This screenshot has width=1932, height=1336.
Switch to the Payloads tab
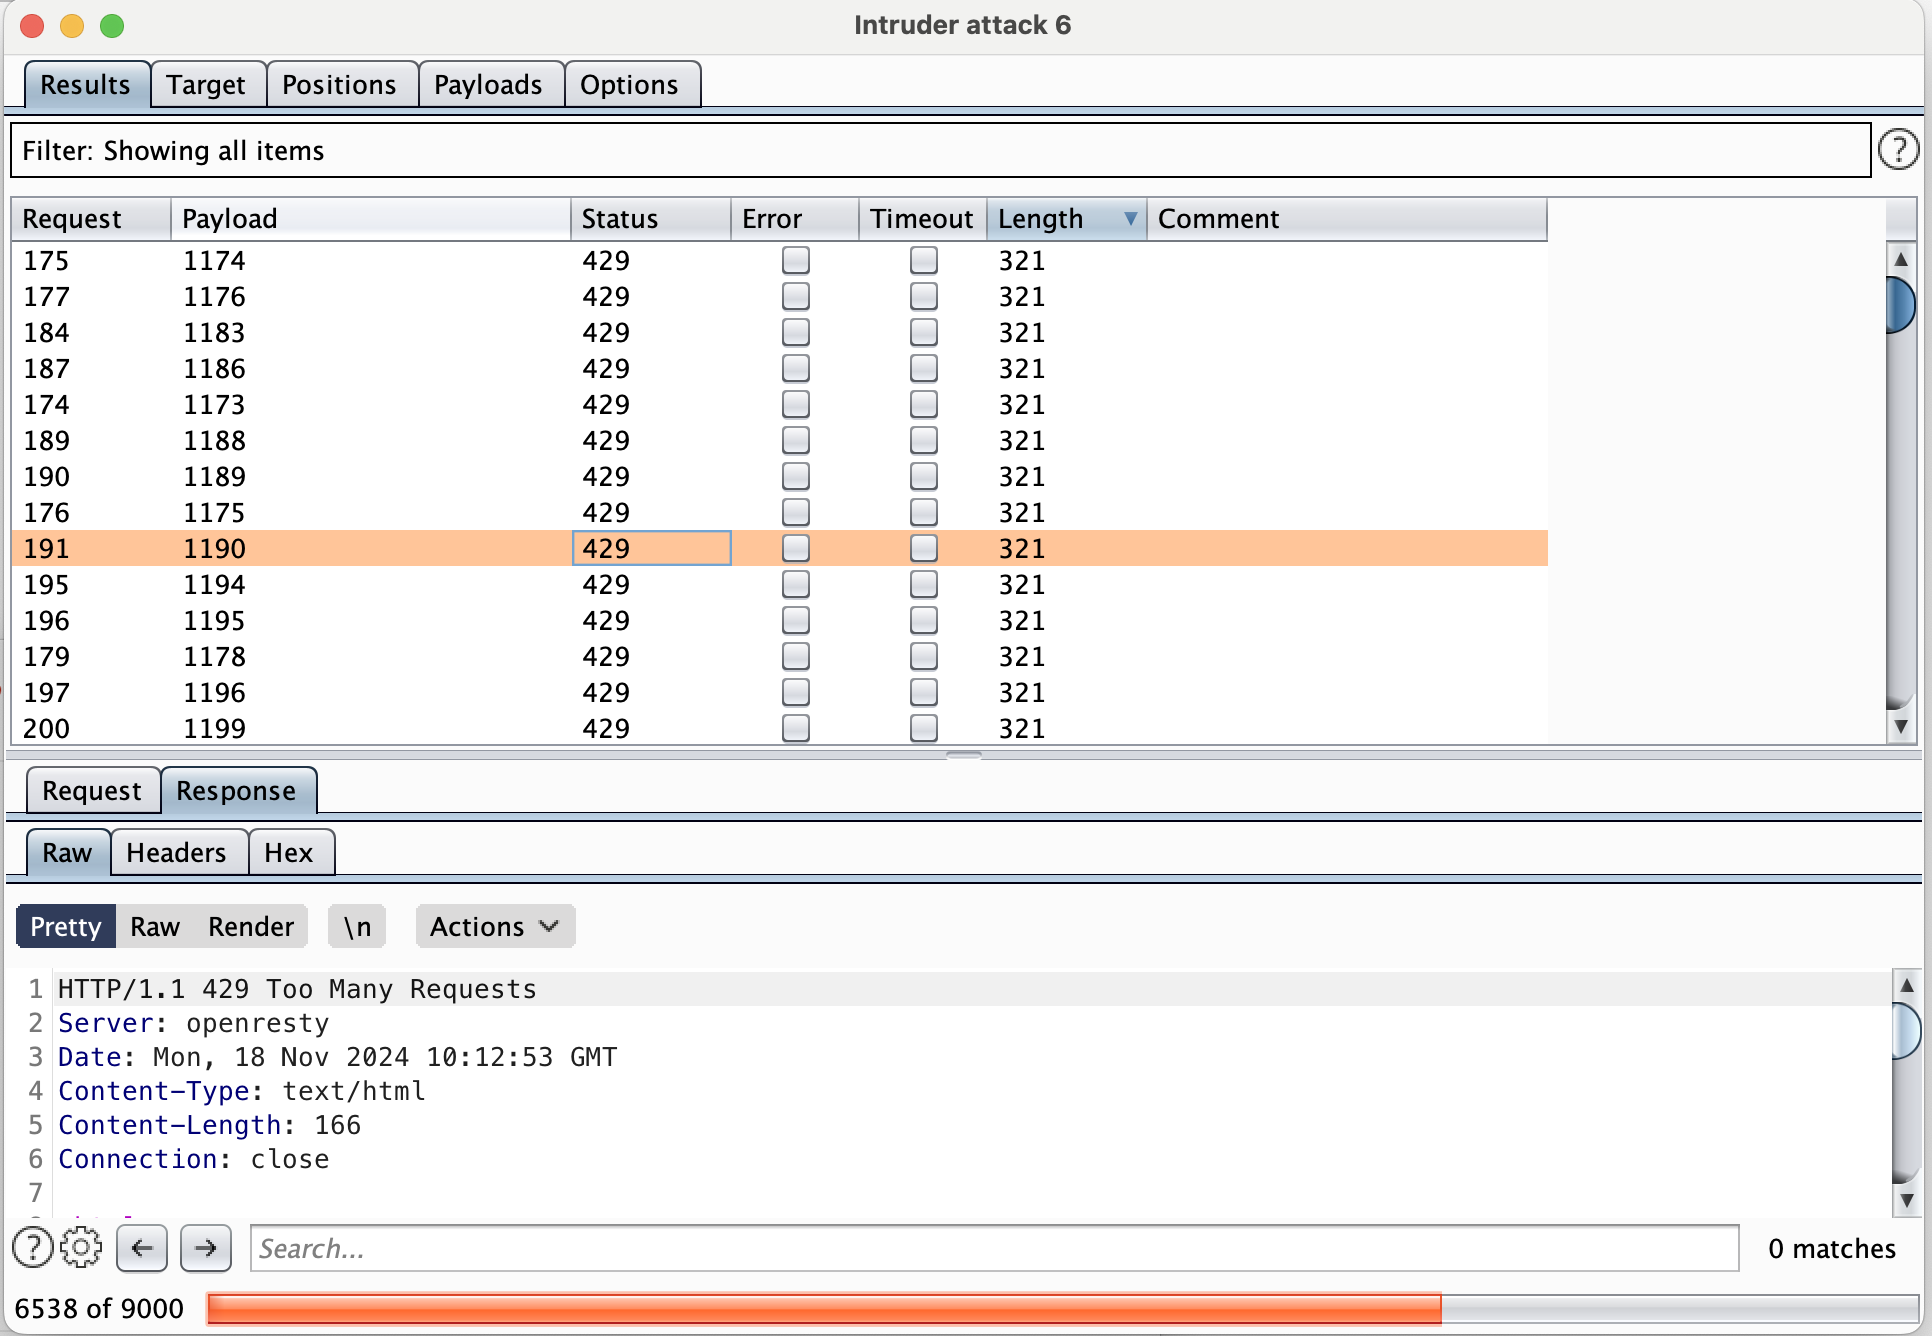[x=488, y=85]
